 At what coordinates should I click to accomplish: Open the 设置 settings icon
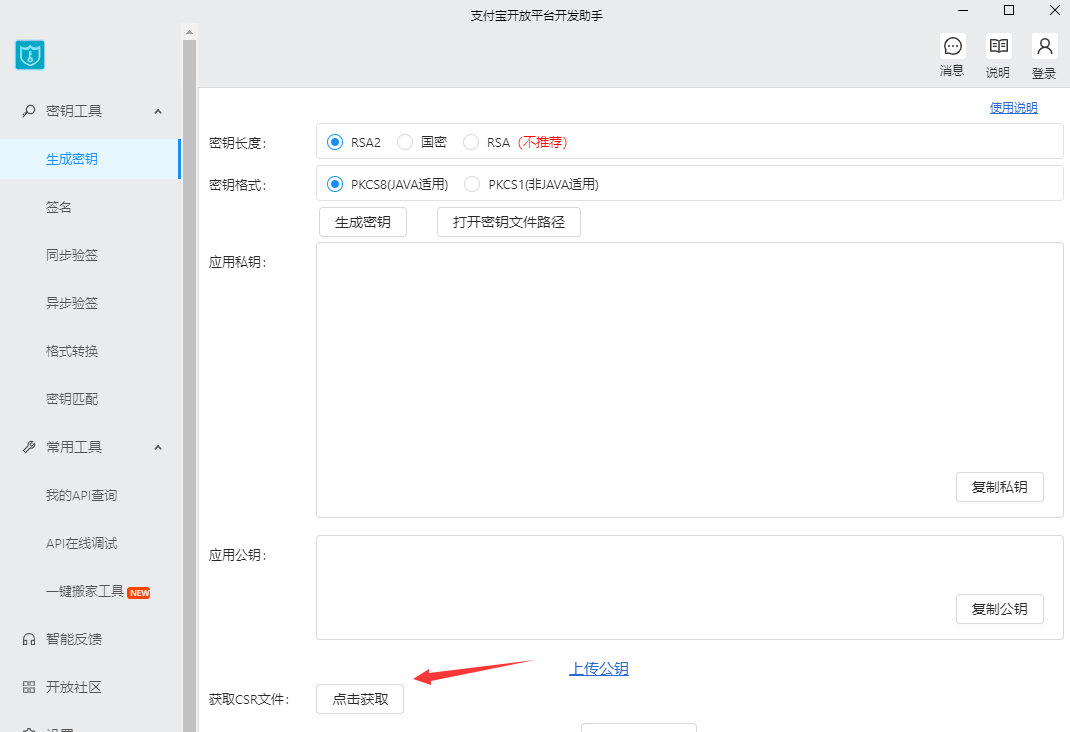[27, 729]
